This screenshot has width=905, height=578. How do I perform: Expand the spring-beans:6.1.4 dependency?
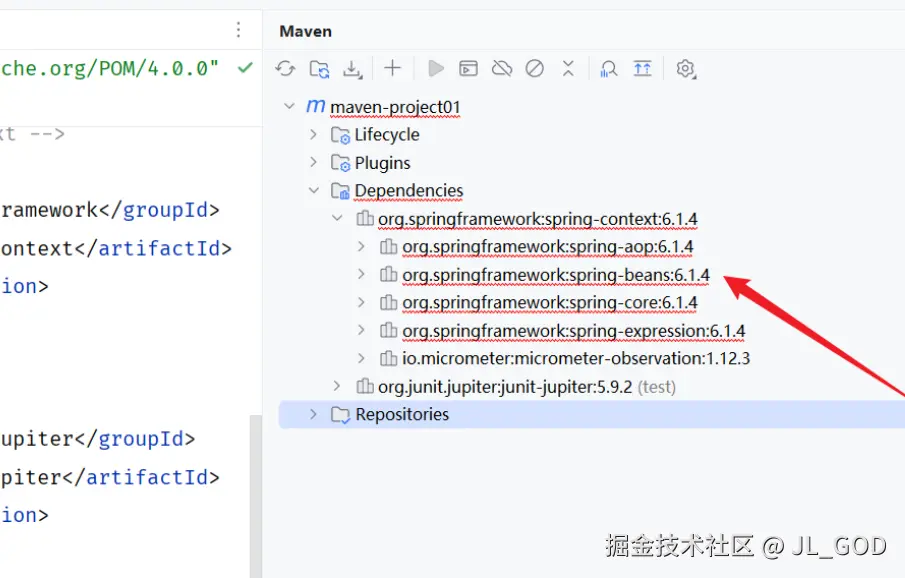click(361, 274)
